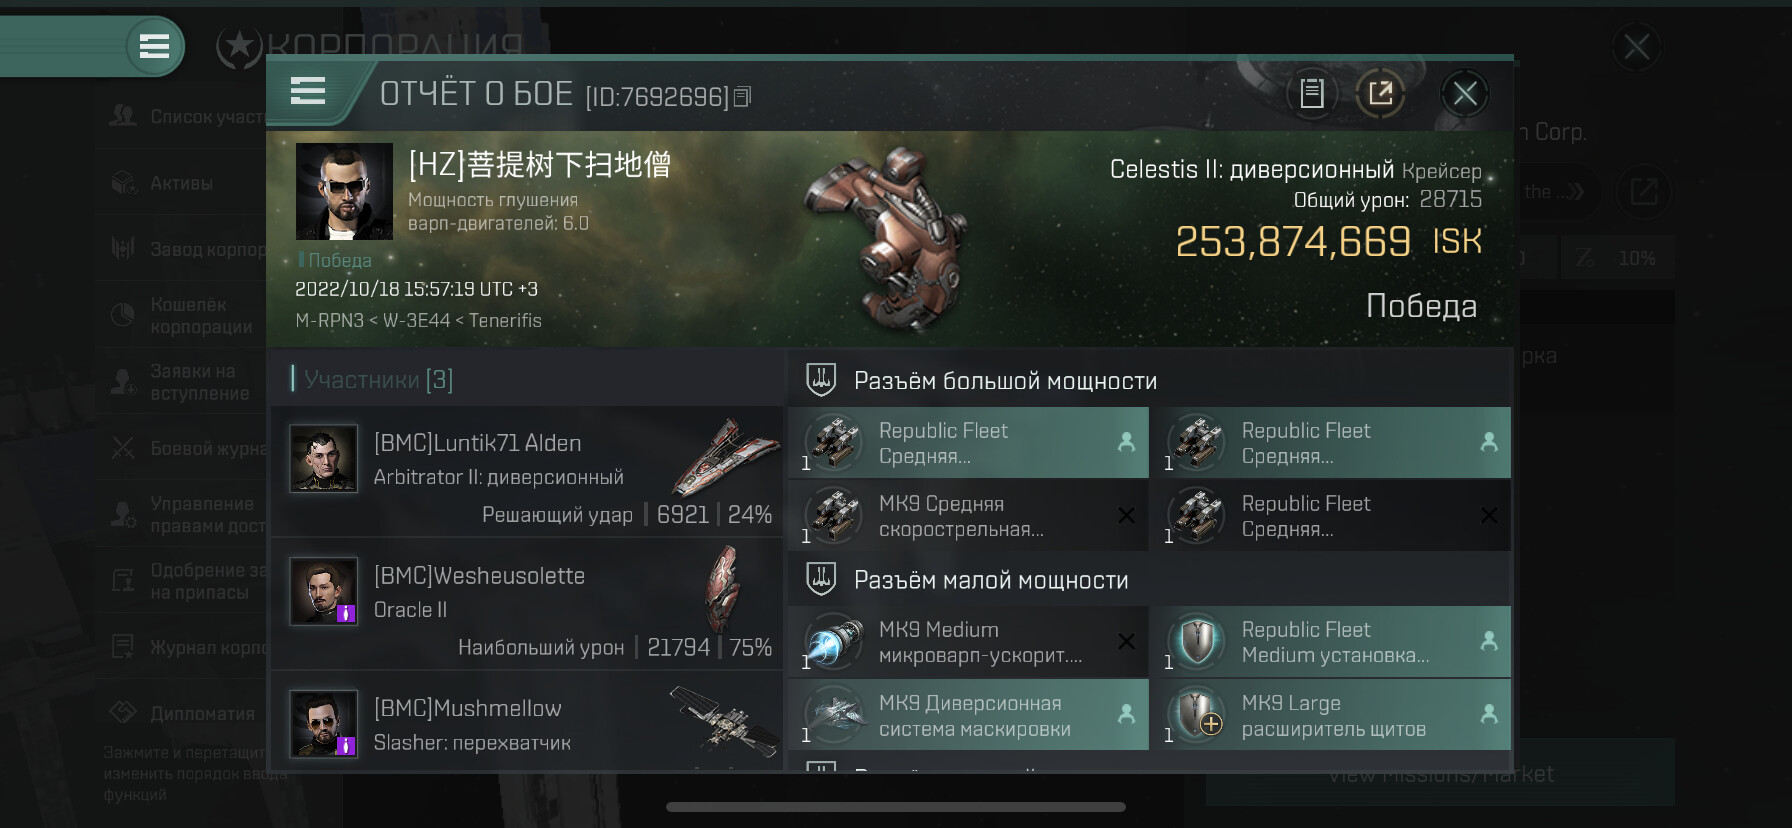Click the copy ID icon next to 7692696

743,97
